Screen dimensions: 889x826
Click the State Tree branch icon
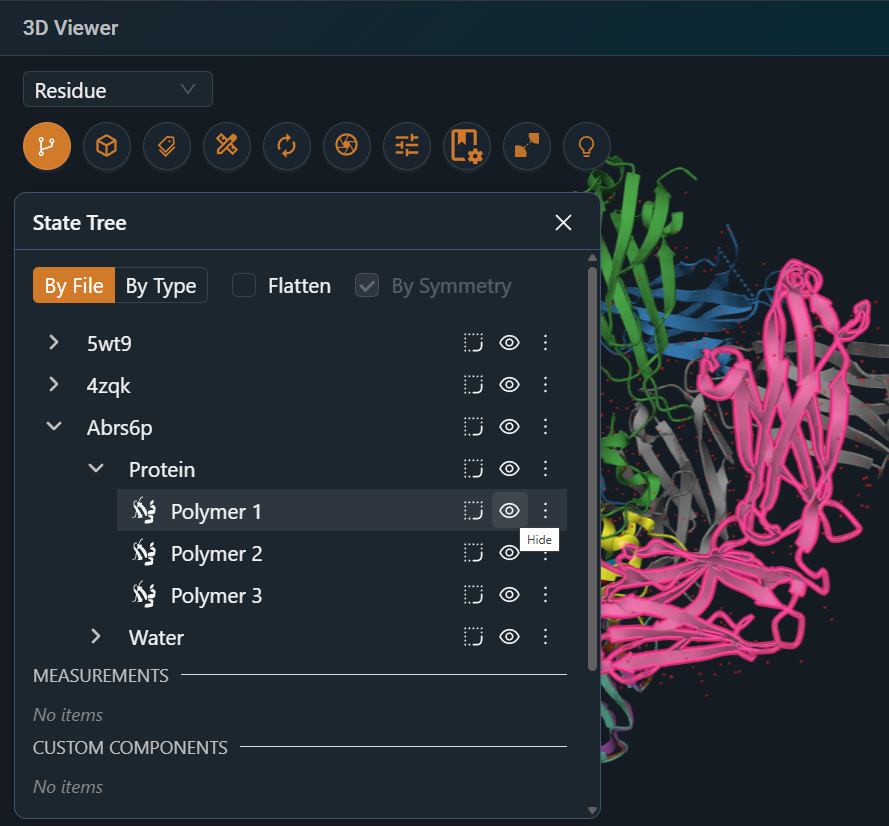click(x=47, y=147)
